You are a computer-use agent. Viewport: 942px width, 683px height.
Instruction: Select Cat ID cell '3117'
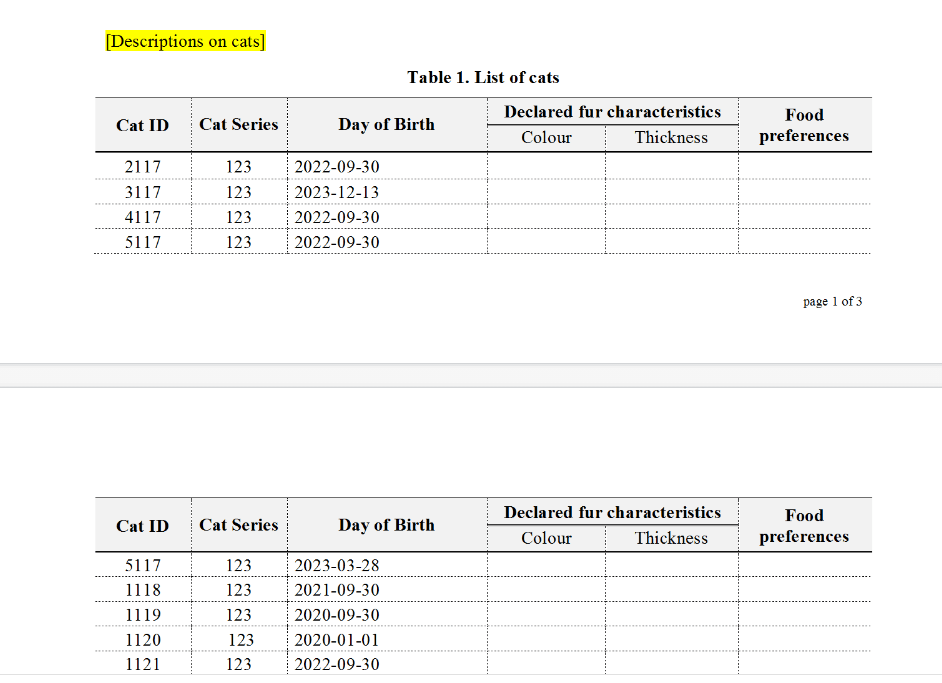(142, 192)
